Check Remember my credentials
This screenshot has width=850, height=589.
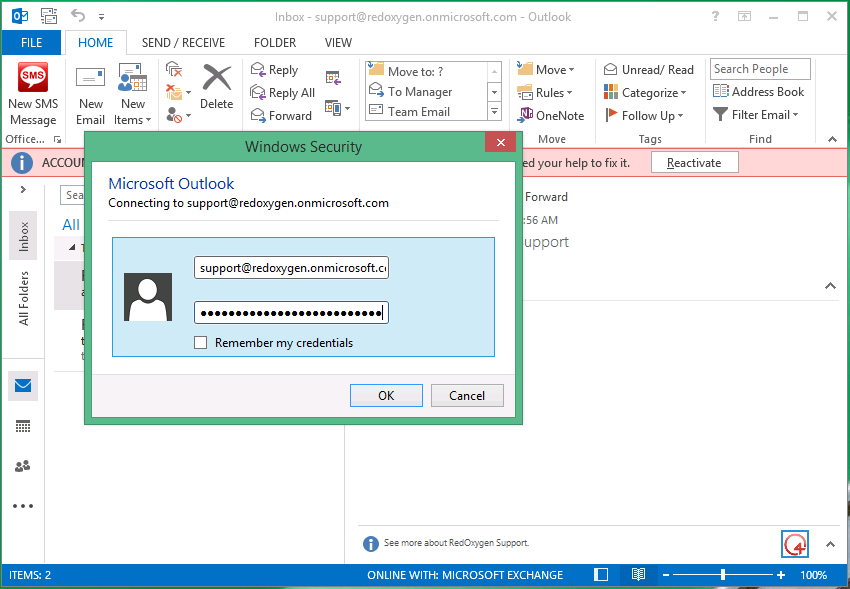(201, 342)
